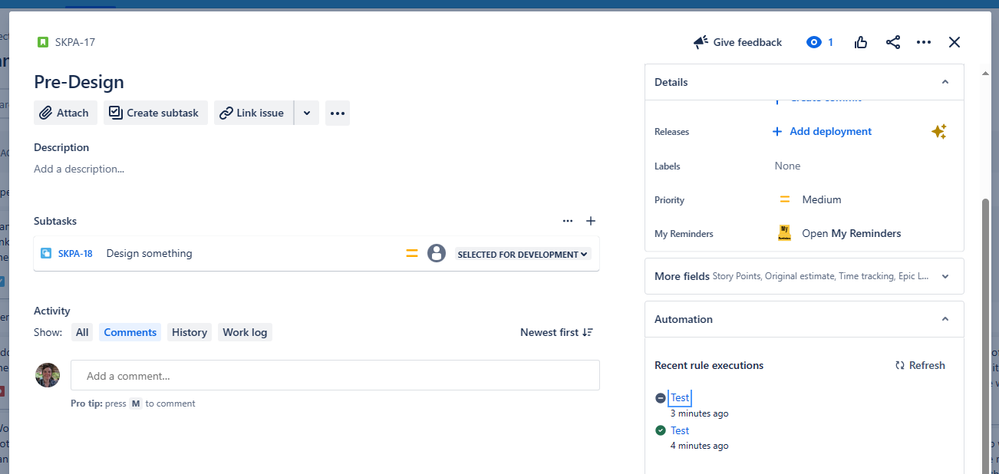Image resolution: width=999 pixels, height=474 pixels.
Task: Click green success status icon for Test rule
Action: (x=661, y=431)
